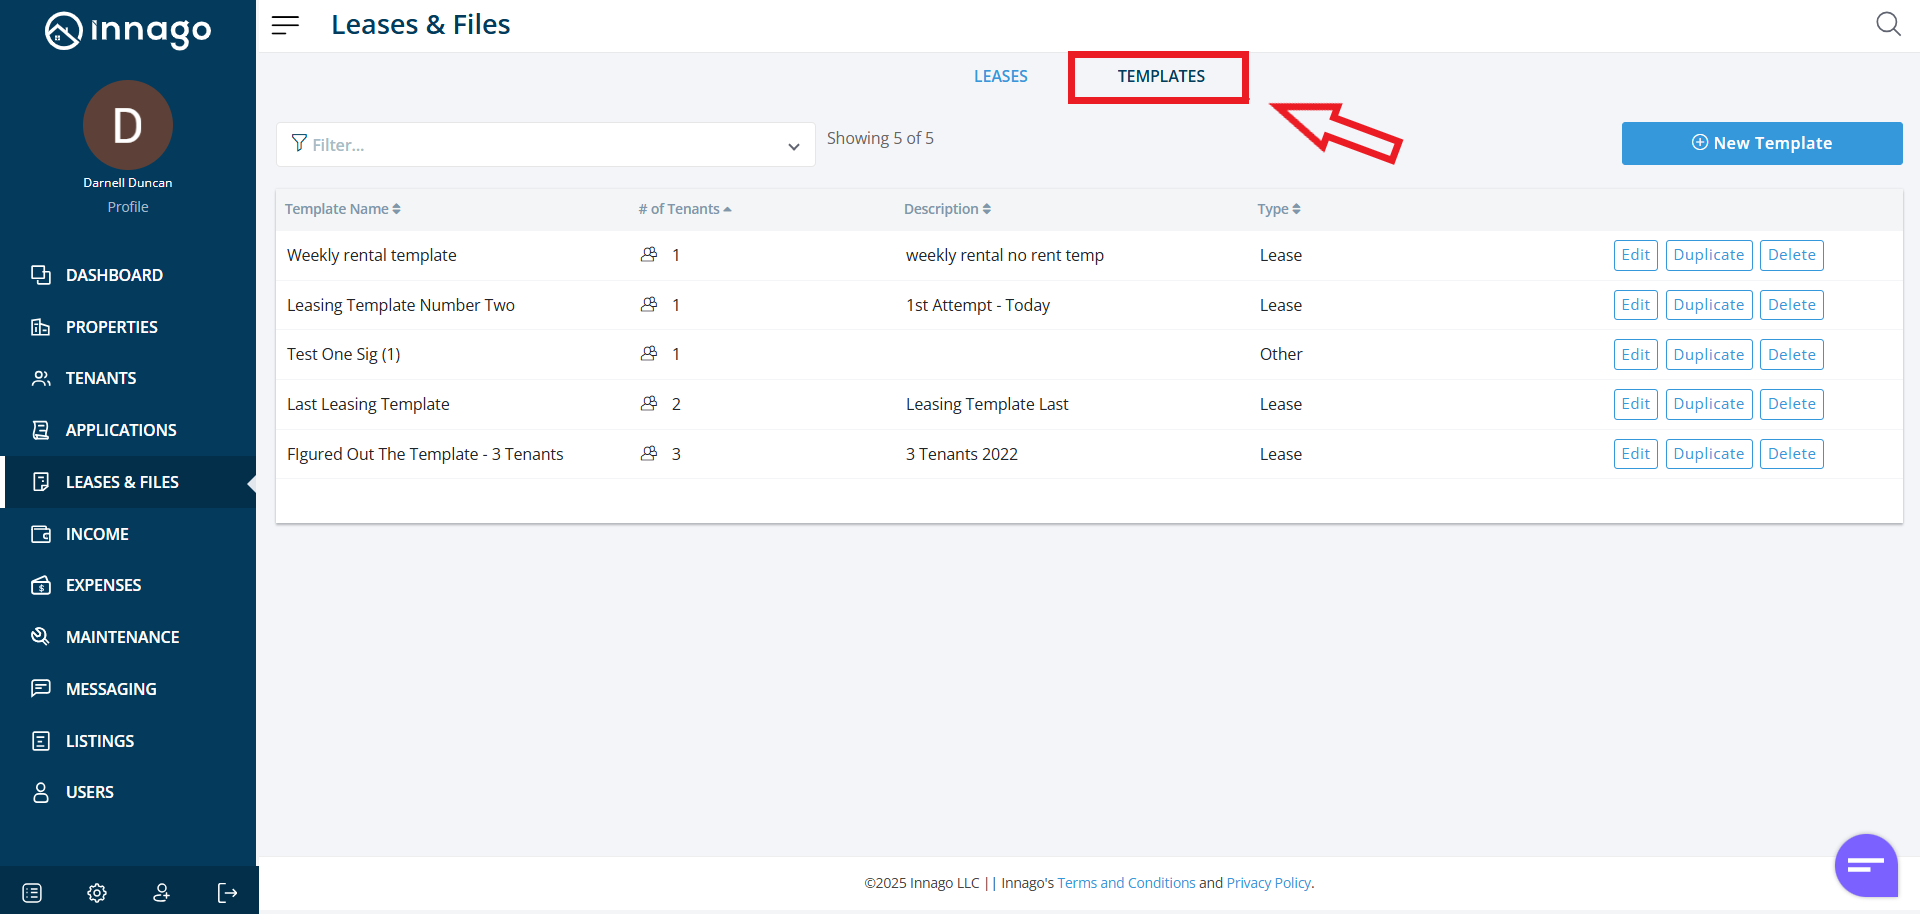Sort by Template Name column
1920x914 pixels.
coord(342,209)
